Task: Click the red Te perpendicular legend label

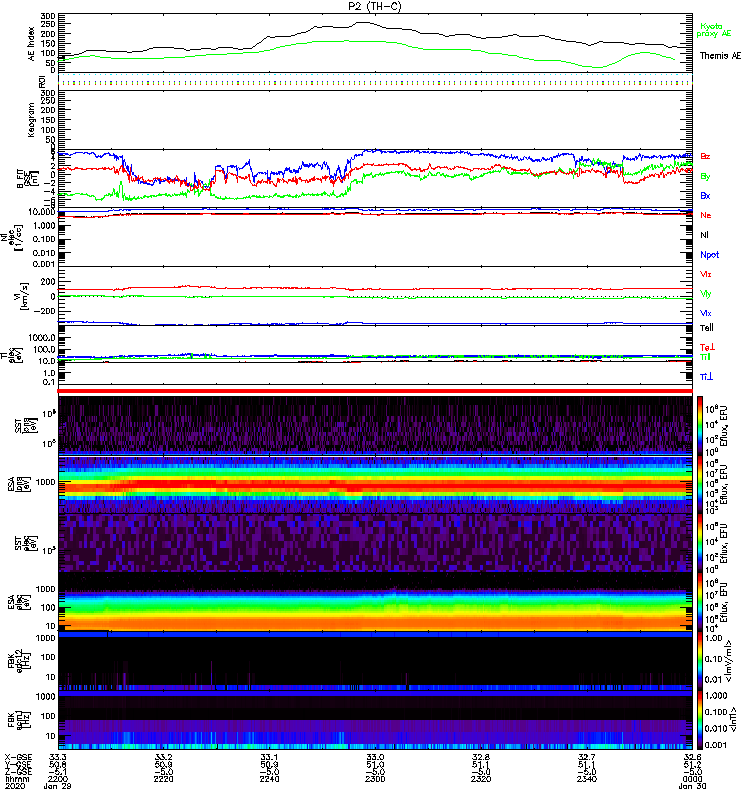Action: pos(707,347)
